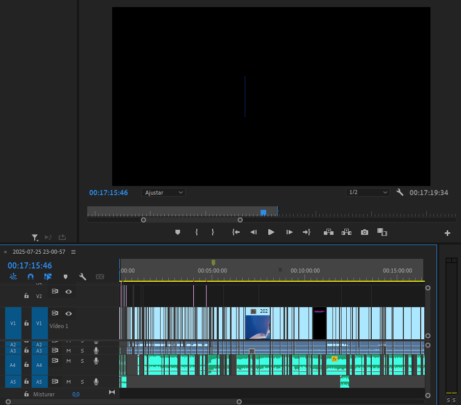Solo audio track A5
Image resolution: width=461 pixels, height=405 pixels.
[x=82, y=382]
